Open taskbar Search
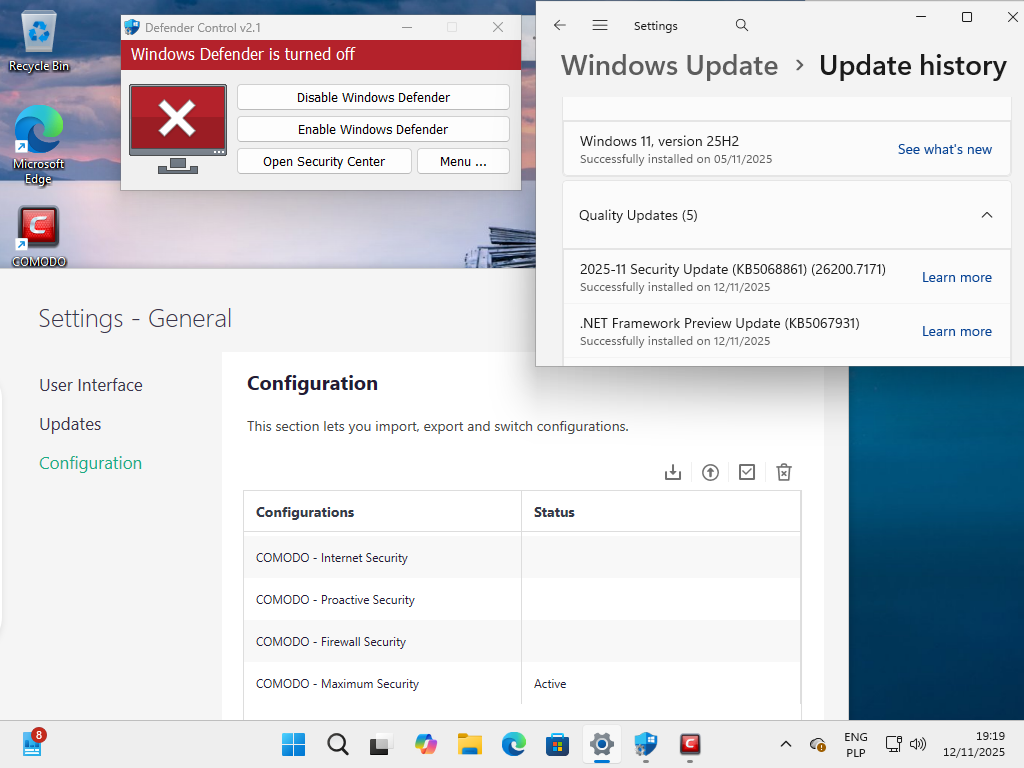 [x=338, y=744]
